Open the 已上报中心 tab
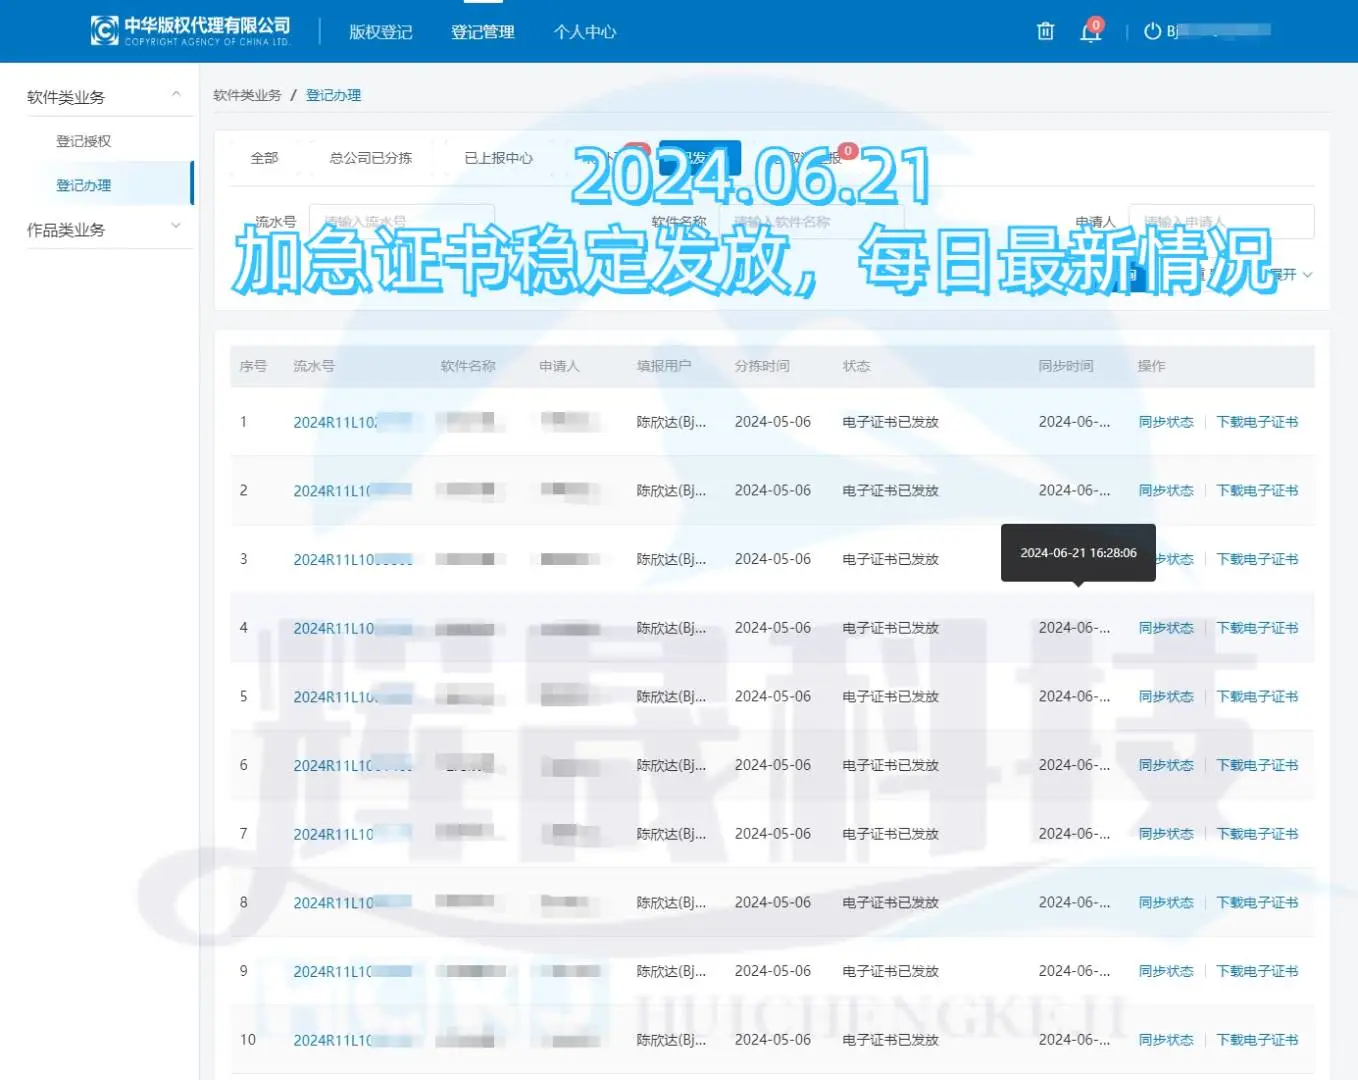The image size is (1358, 1080). (x=500, y=158)
